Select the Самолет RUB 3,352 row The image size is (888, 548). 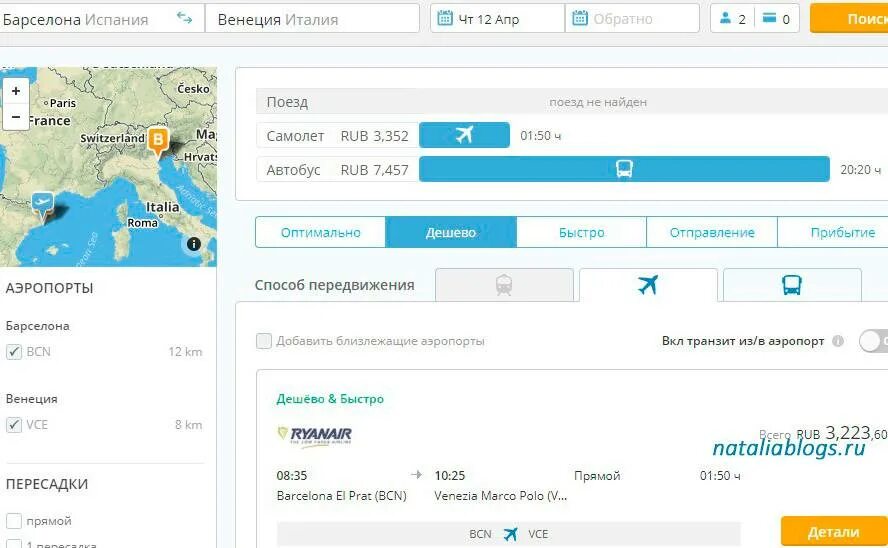(x=338, y=136)
